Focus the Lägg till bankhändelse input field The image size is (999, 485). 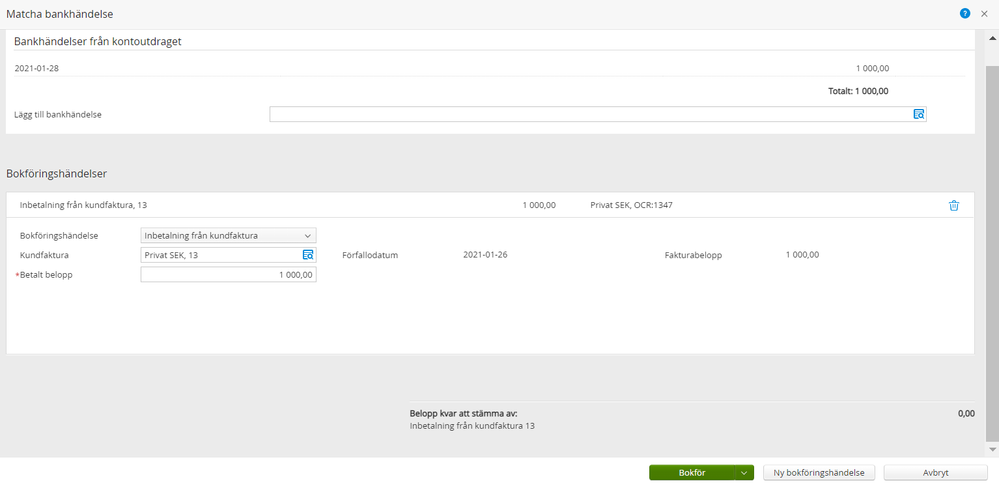pos(590,115)
